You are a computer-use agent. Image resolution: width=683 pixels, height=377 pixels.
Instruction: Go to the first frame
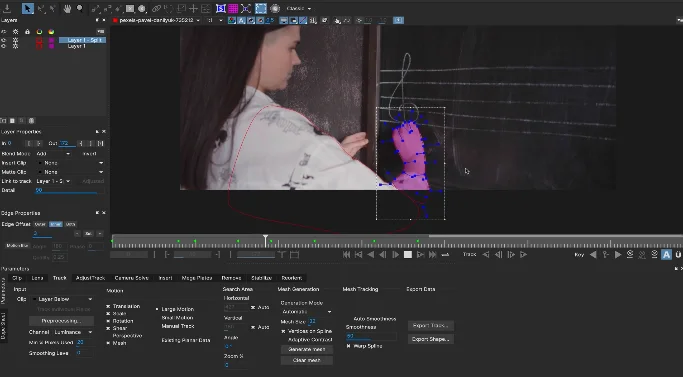coord(346,255)
